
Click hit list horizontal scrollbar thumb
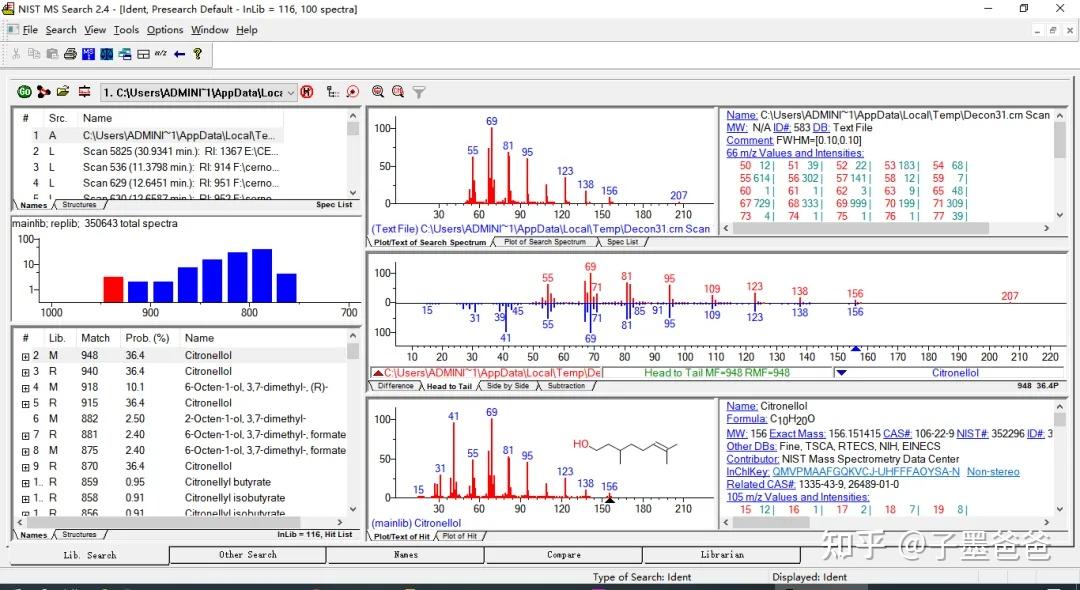click(163, 523)
